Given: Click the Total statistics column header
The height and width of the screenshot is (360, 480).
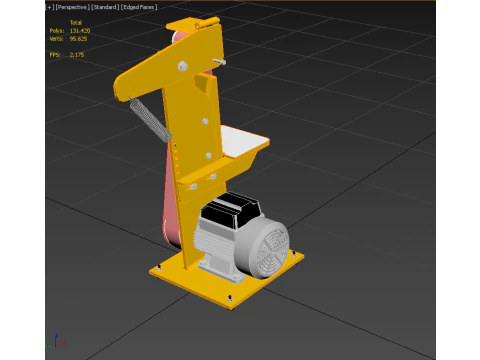Looking at the screenshot, I should tap(76, 23).
